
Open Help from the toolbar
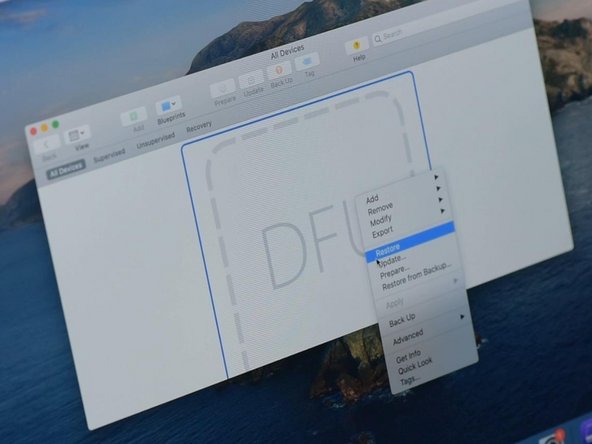pyautogui.click(x=356, y=46)
